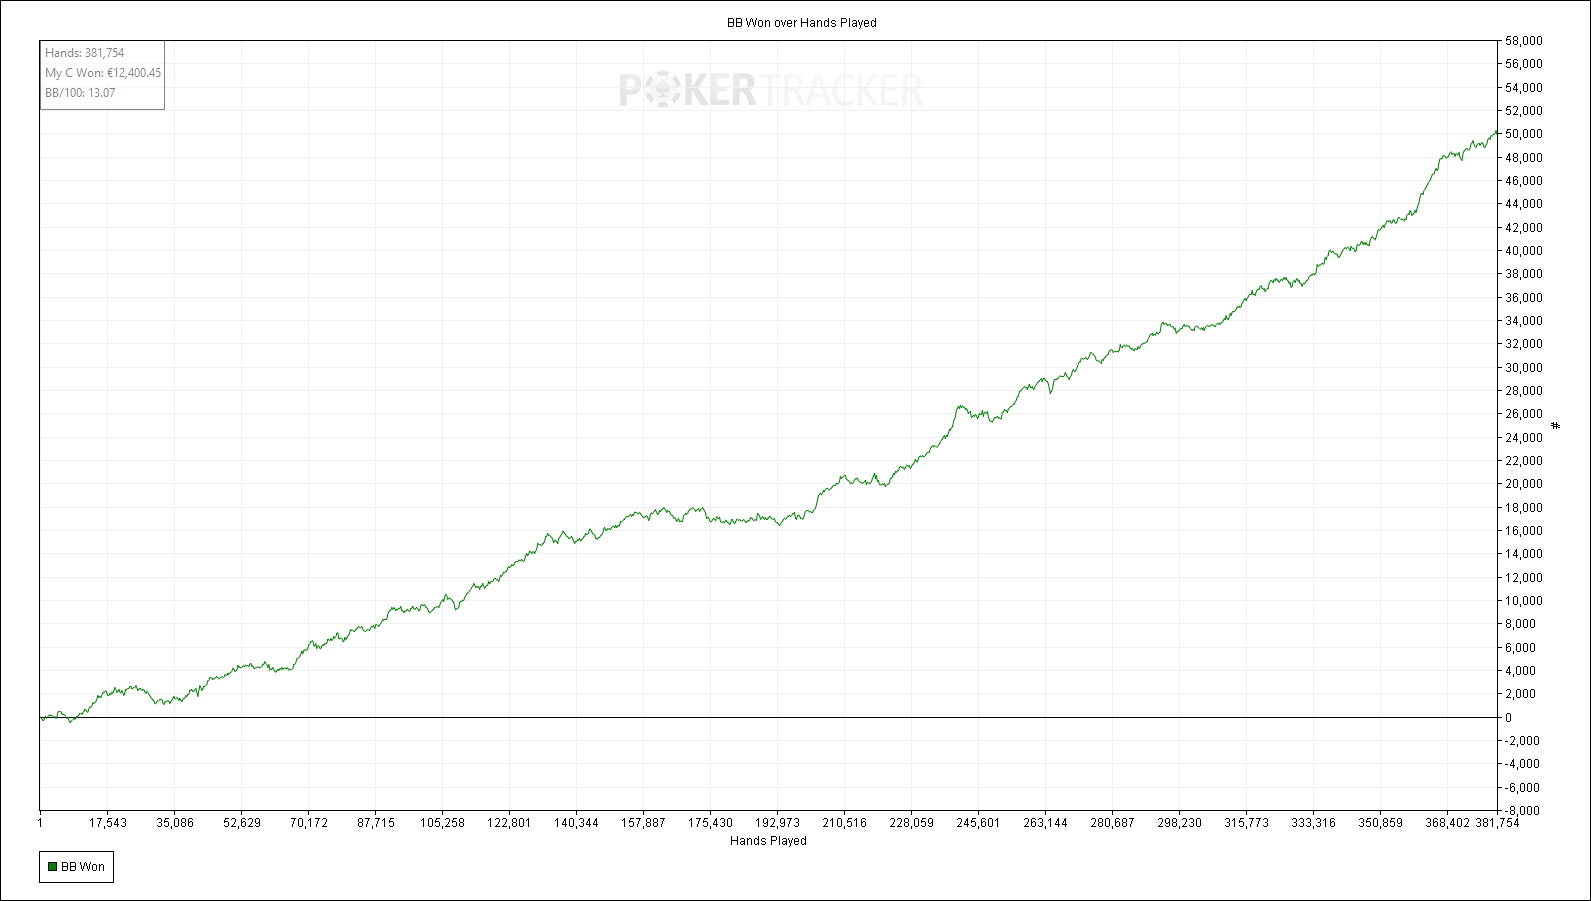This screenshot has height=901, width=1591.
Task: Select the 280,687 x-axis tick label
Action: 1112,823
